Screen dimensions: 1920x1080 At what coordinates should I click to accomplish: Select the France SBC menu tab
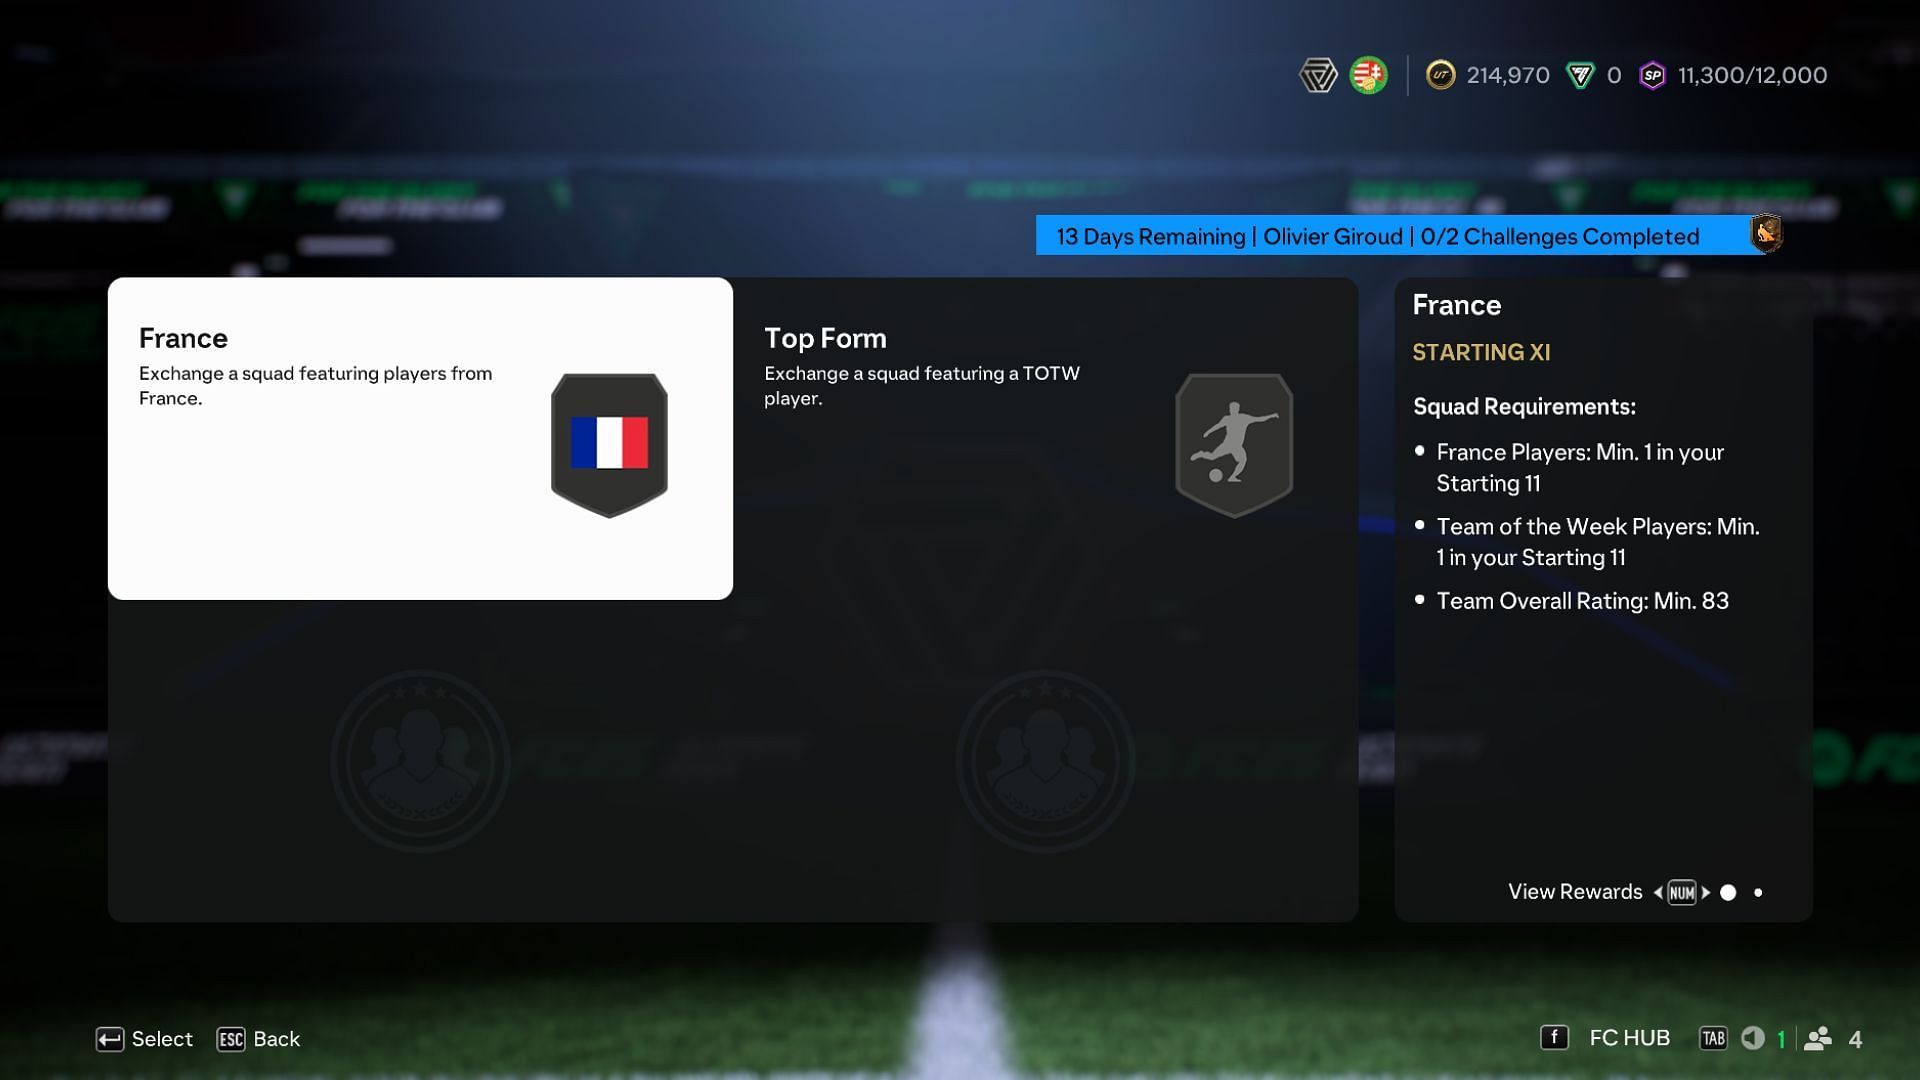419,438
